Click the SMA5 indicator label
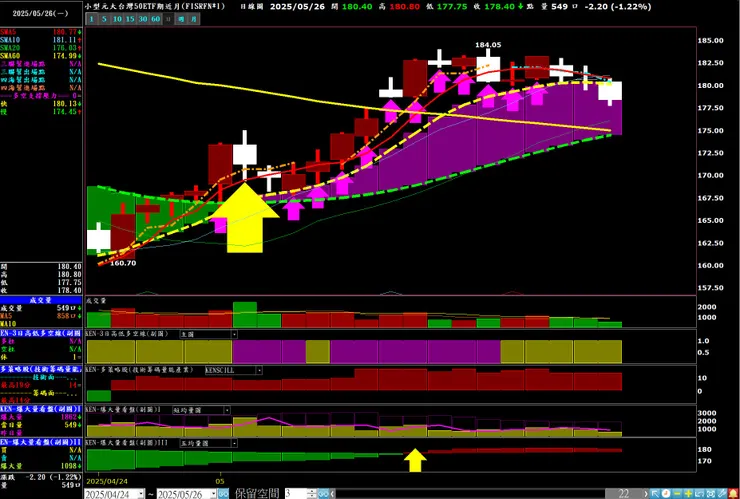The image size is (740, 499). click(8, 32)
